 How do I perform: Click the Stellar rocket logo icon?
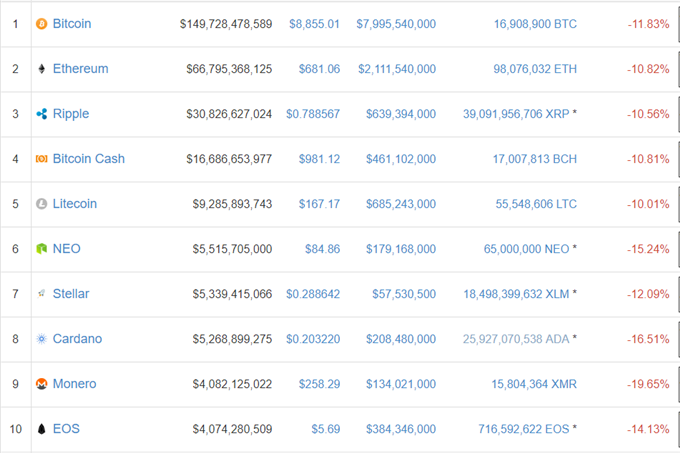42,294
